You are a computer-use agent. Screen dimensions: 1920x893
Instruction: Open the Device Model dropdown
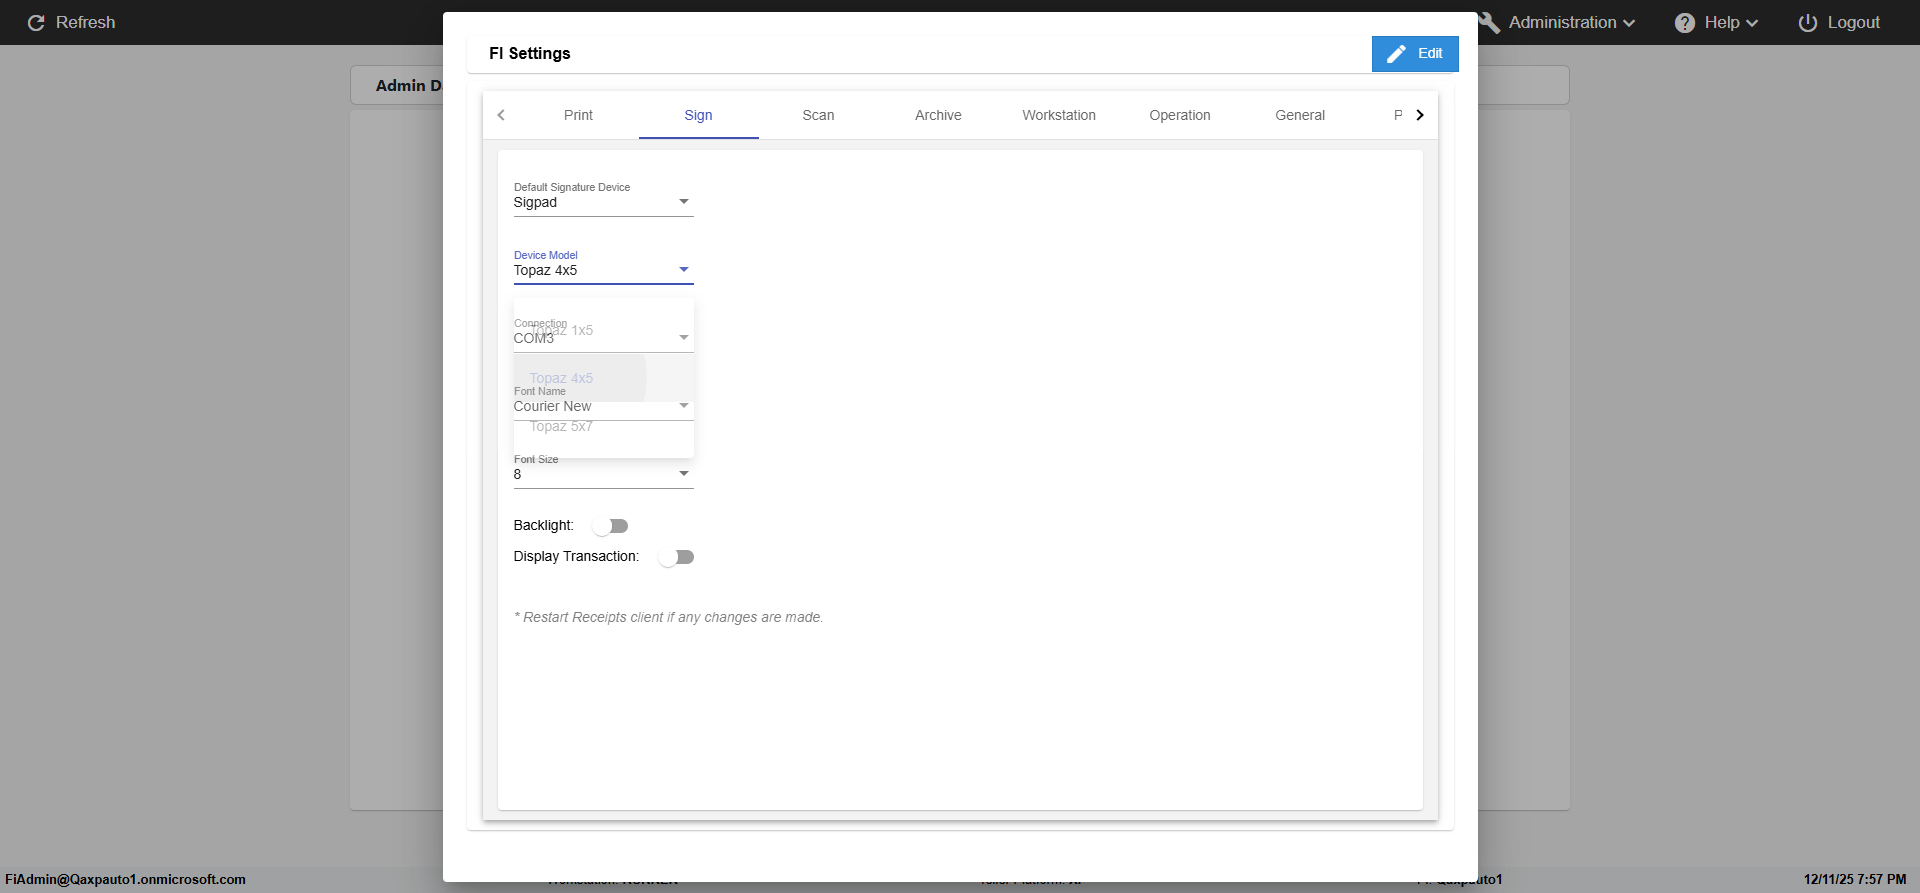tap(603, 270)
